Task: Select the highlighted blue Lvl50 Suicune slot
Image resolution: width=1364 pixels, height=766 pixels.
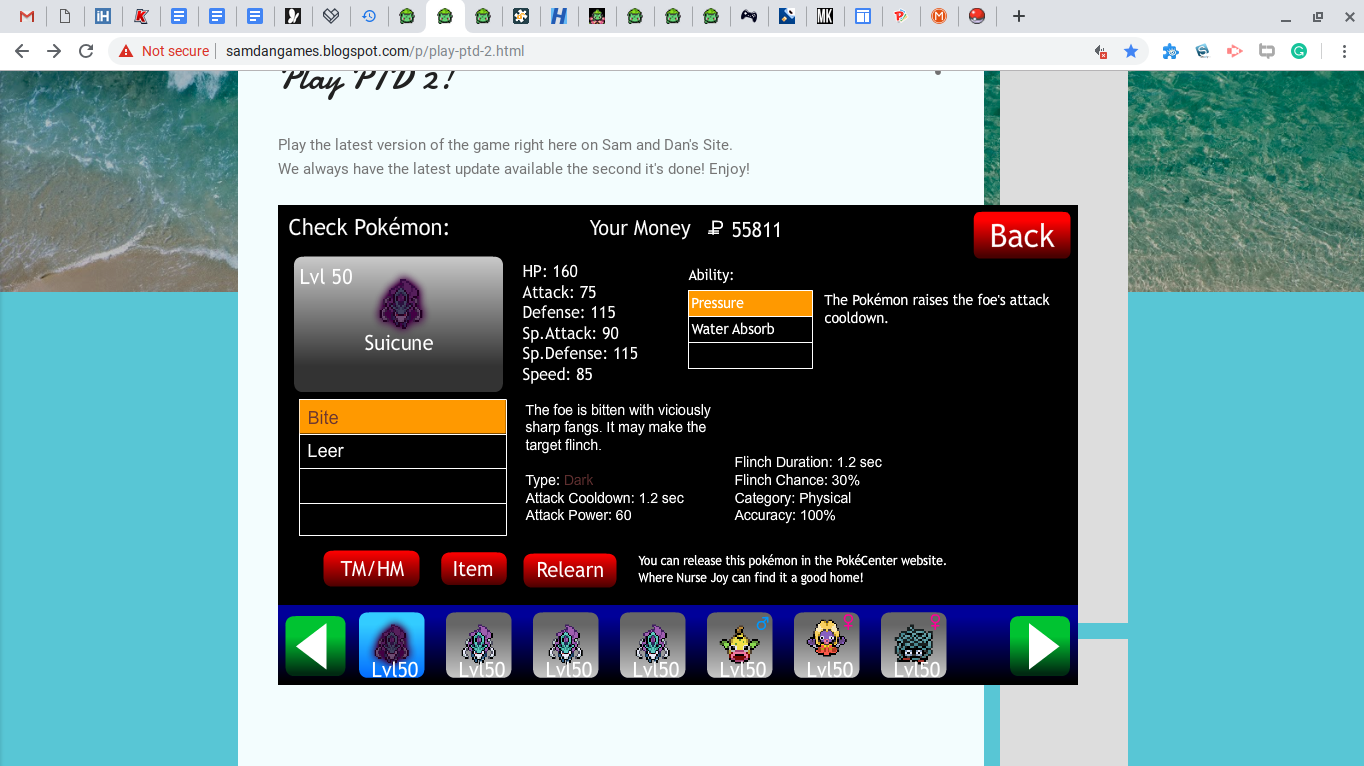Action: click(391, 645)
